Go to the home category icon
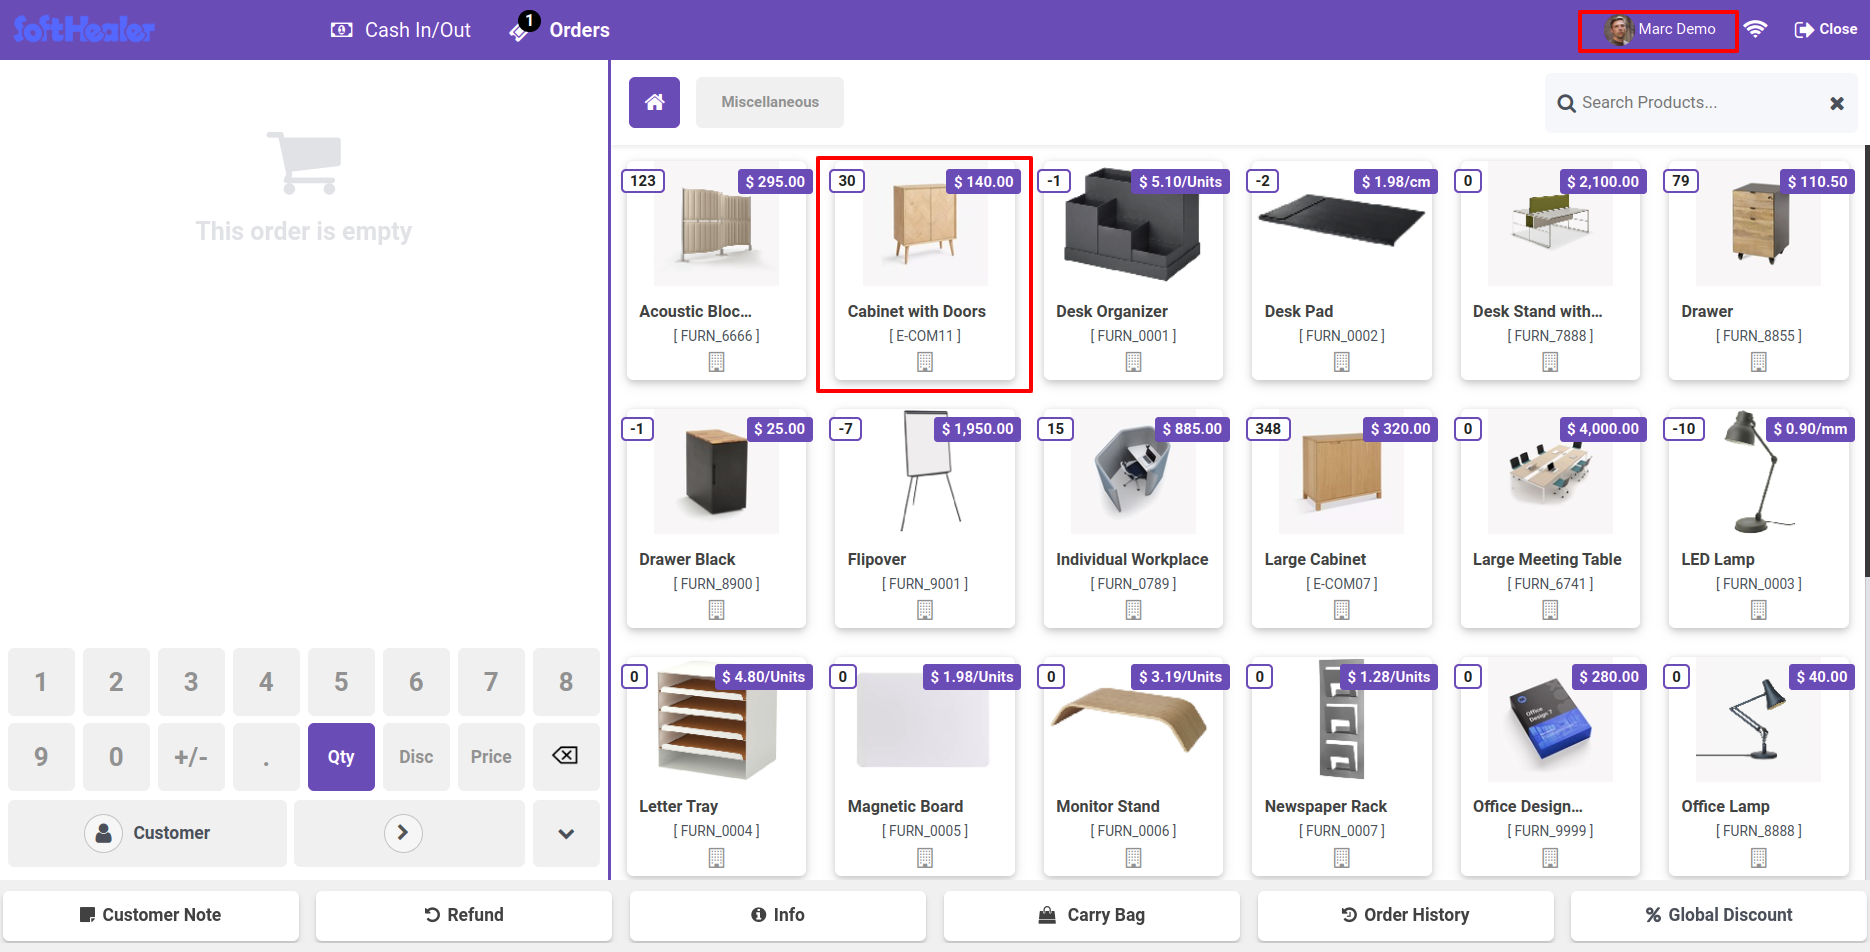The height and width of the screenshot is (952, 1870). (654, 102)
